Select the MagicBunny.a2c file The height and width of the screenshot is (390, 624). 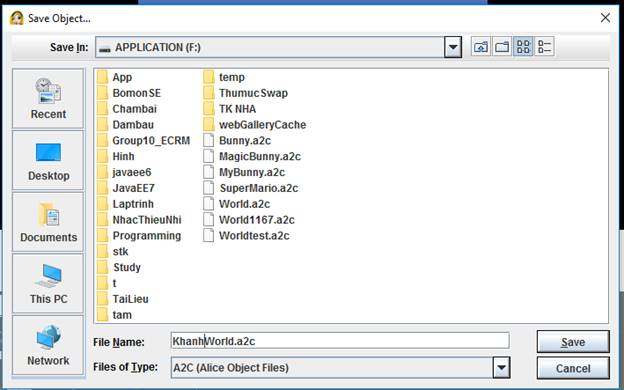[x=252, y=156]
